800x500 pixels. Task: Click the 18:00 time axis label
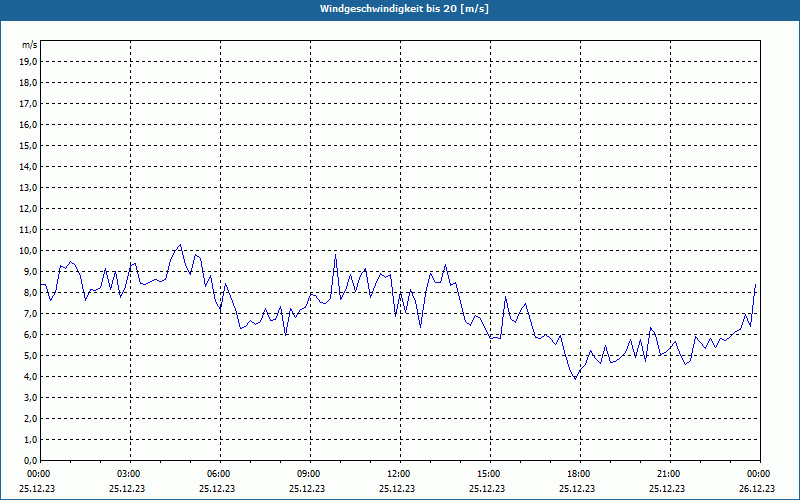click(x=580, y=474)
